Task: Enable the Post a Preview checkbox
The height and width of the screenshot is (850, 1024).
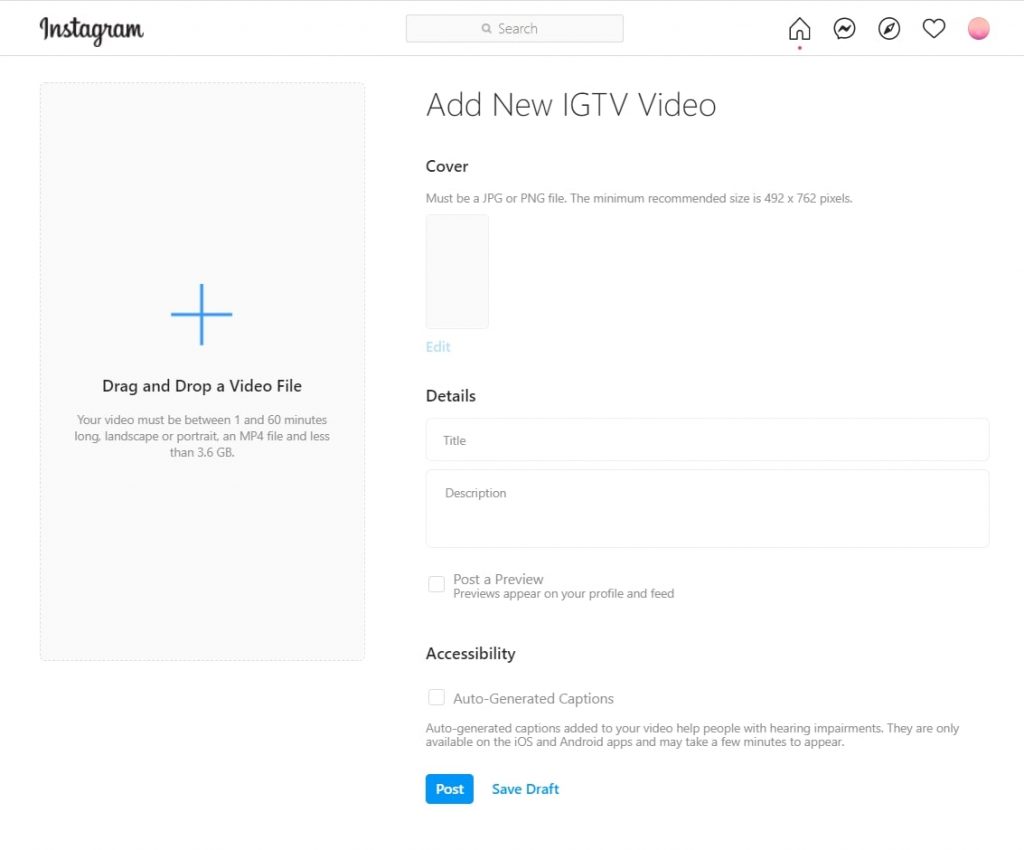Action: point(436,584)
